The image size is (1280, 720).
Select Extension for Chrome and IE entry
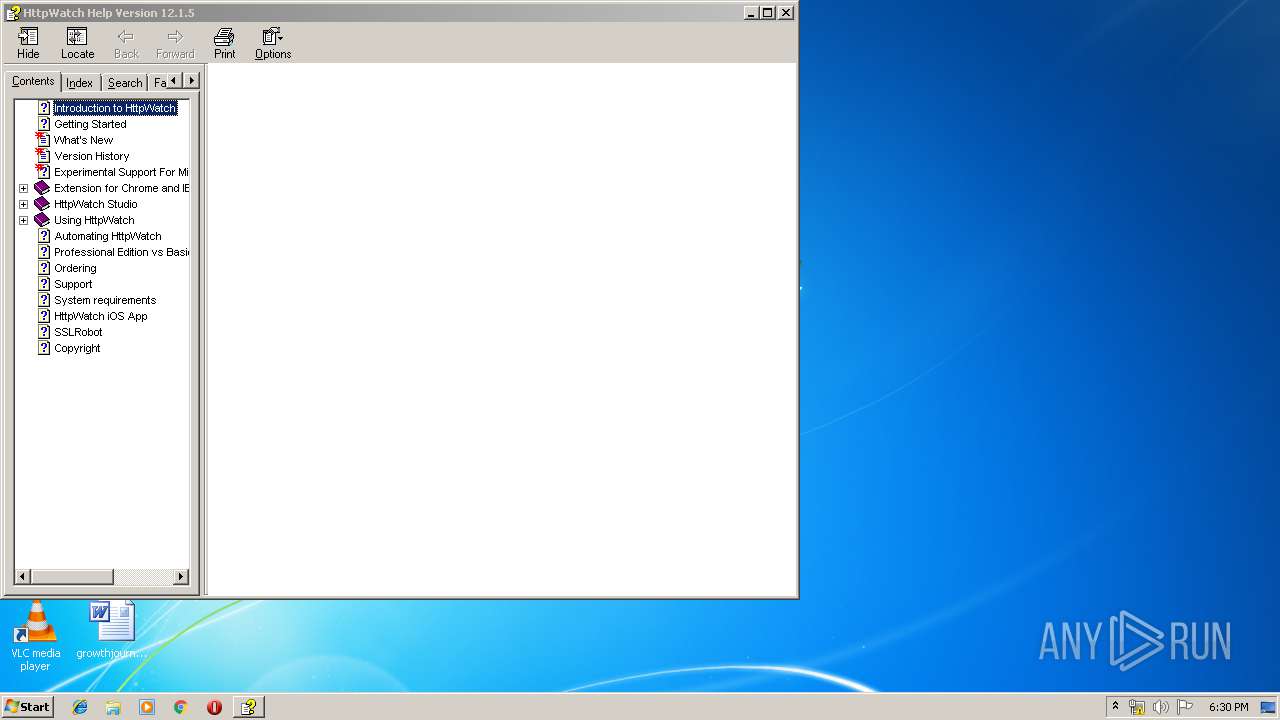click(121, 188)
